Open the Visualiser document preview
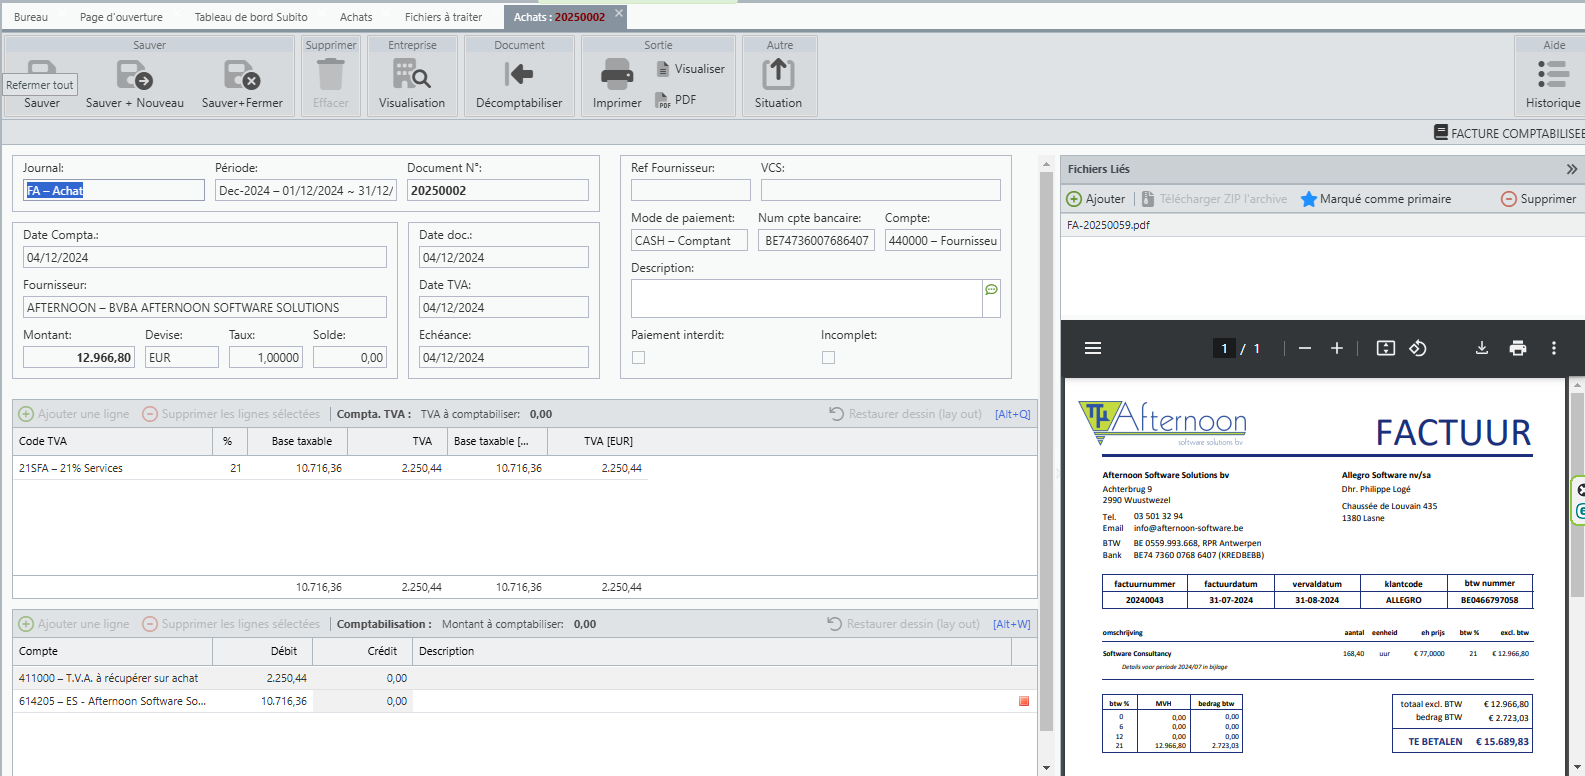 pos(690,69)
